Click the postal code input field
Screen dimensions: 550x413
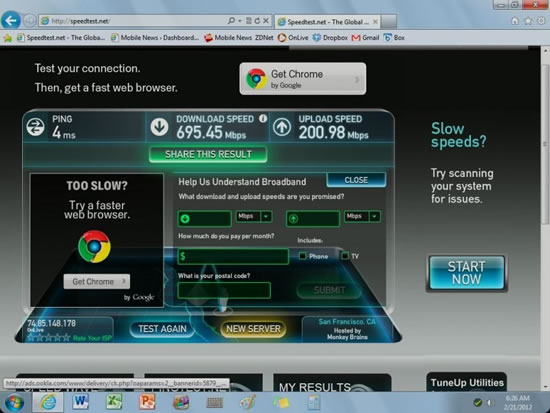(224, 291)
